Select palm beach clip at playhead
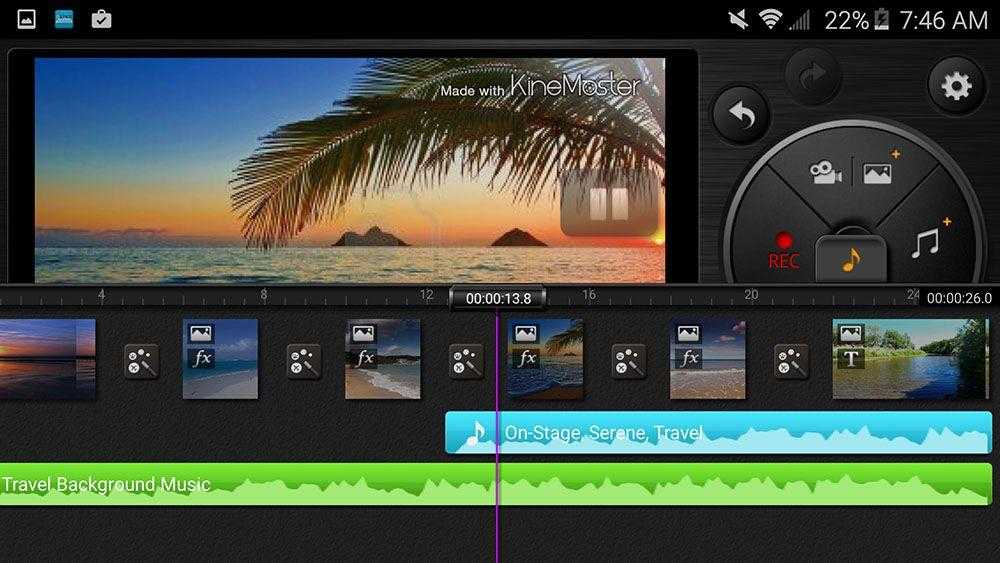Image resolution: width=1000 pixels, height=563 pixels. tap(545, 359)
